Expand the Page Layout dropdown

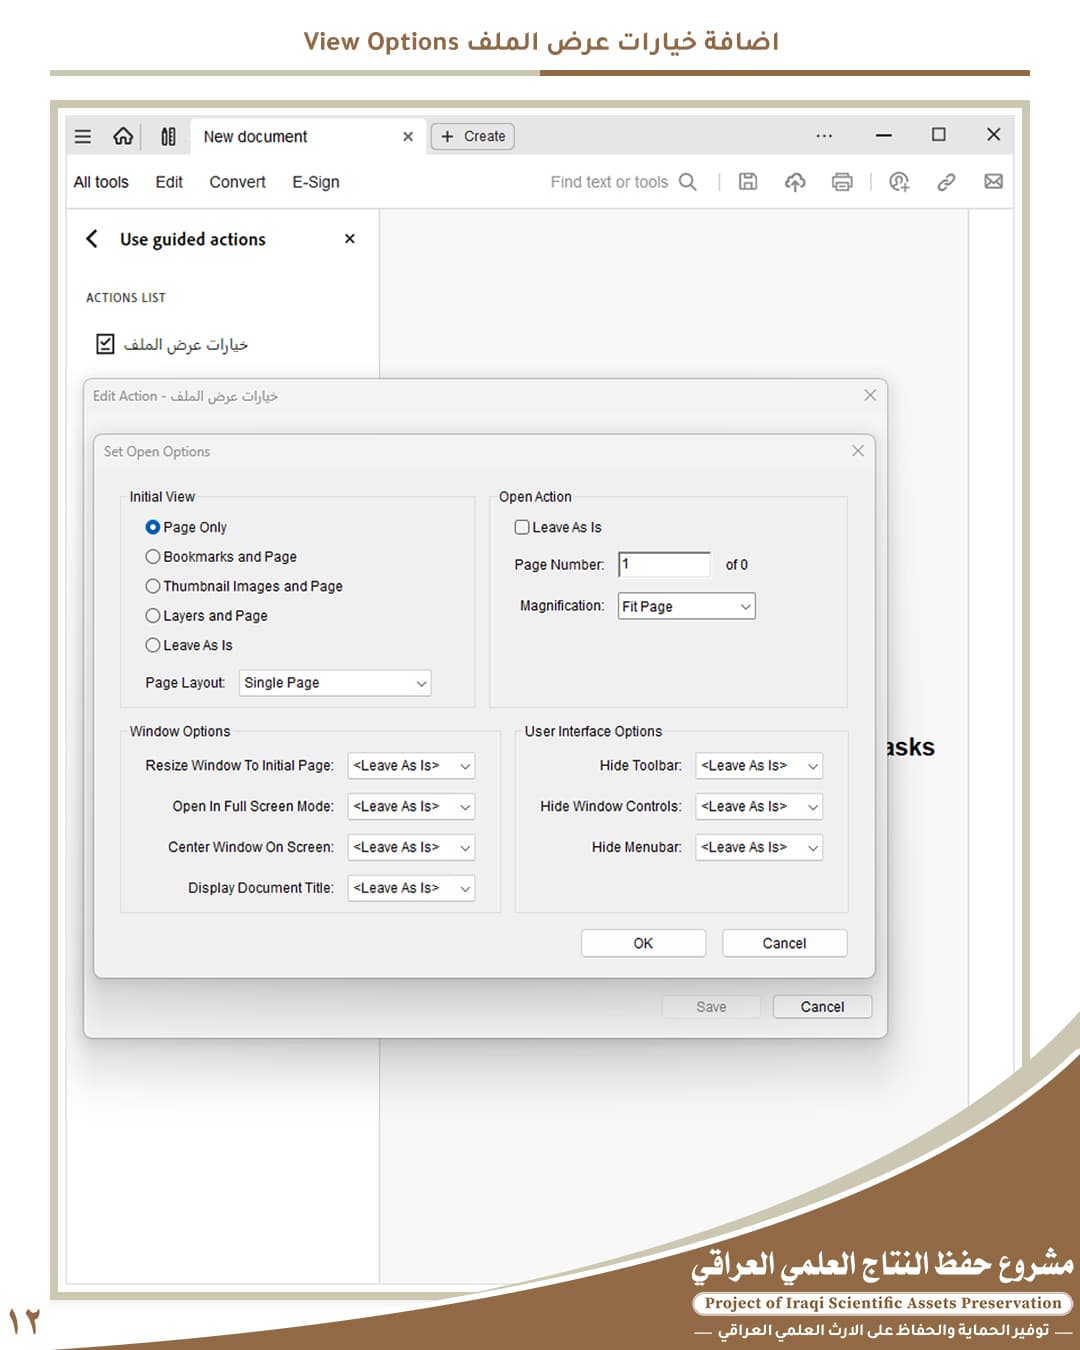335,683
